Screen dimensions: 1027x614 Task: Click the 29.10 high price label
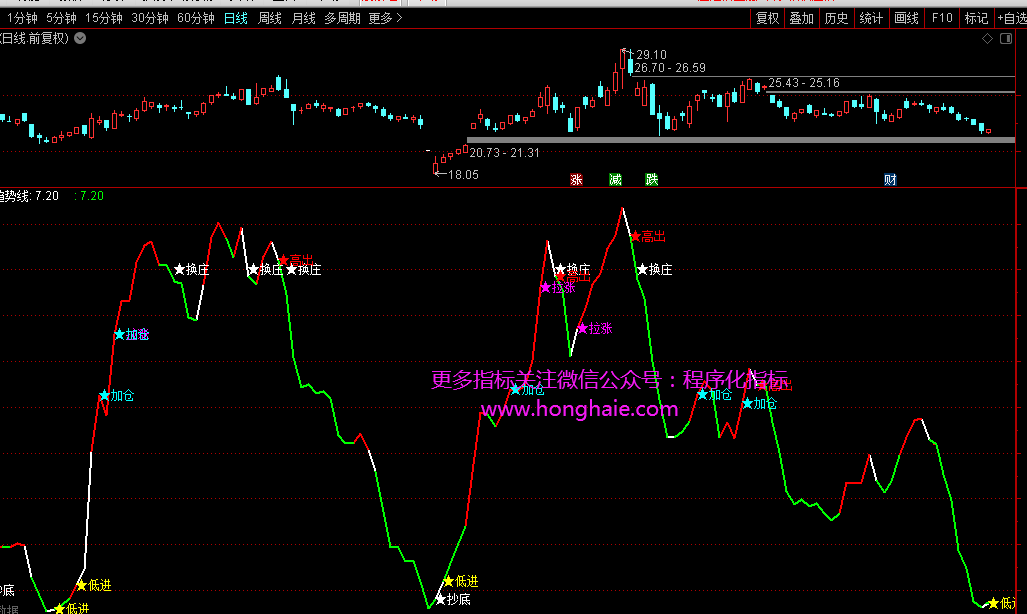click(651, 55)
